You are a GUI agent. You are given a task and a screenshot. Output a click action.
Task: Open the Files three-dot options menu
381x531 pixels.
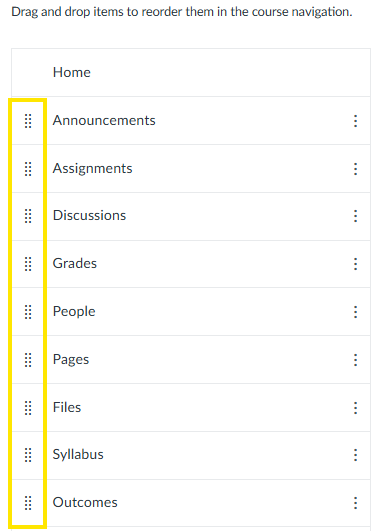click(x=355, y=408)
